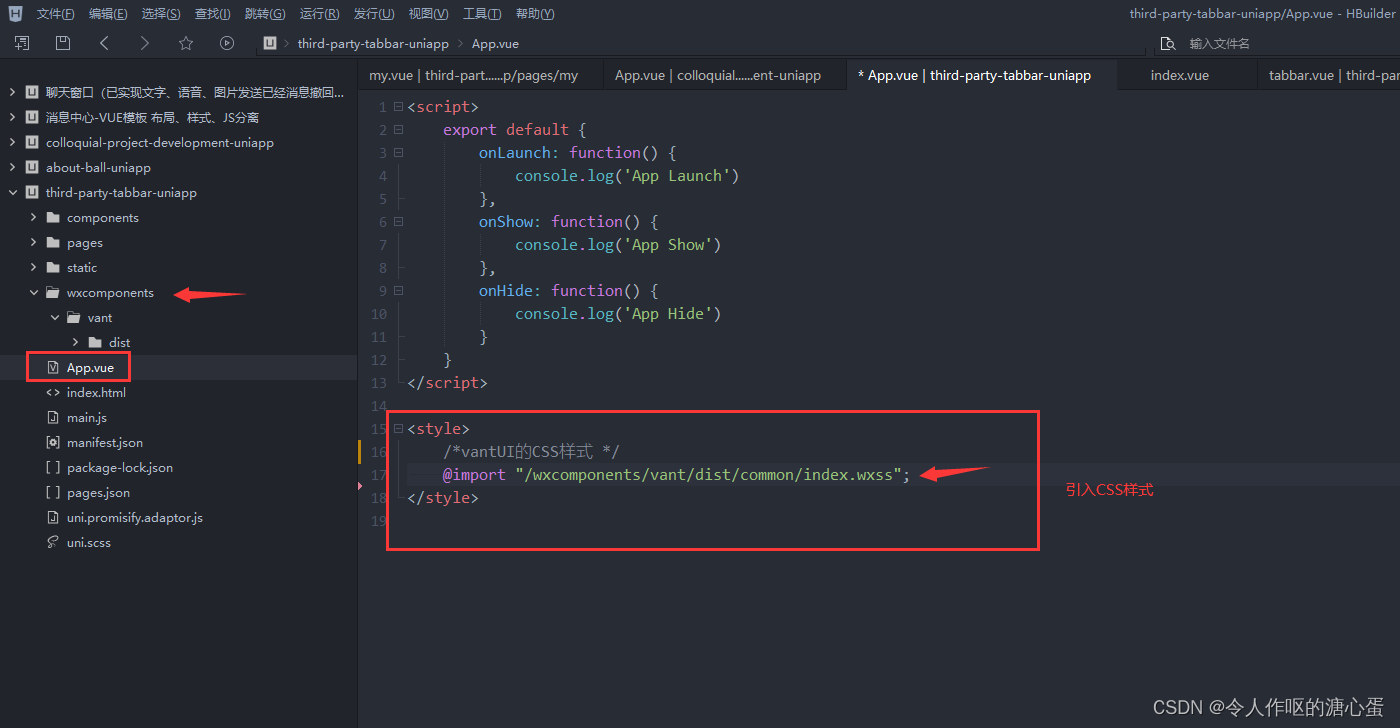Fold the style block at line 15
1400x728 pixels.
pos(398,428)
